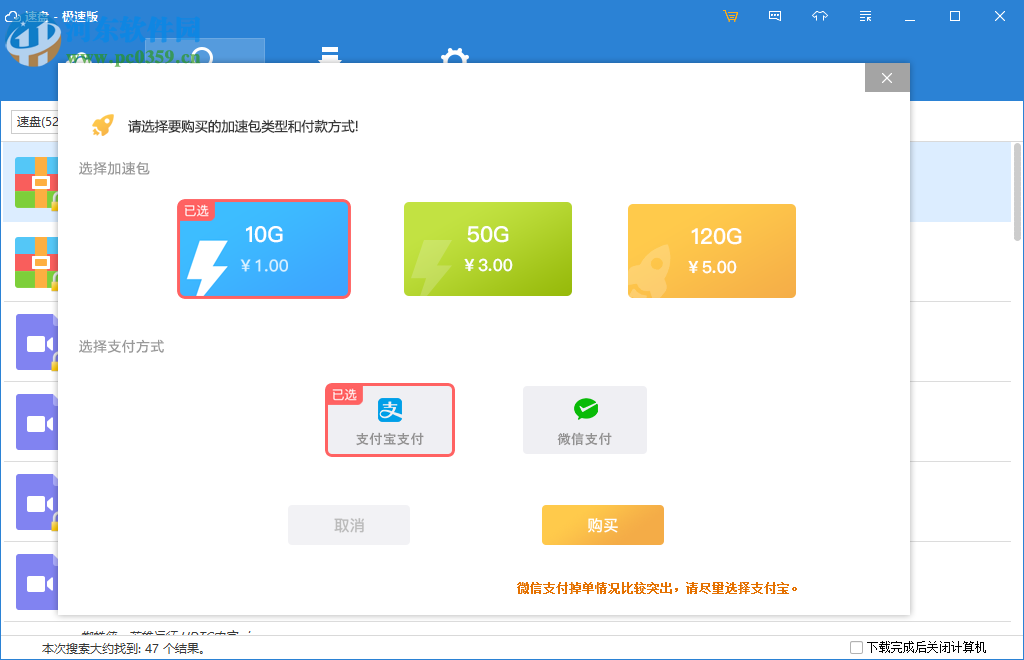Open the shopping cart icon in title bar

tap(731, 16)
